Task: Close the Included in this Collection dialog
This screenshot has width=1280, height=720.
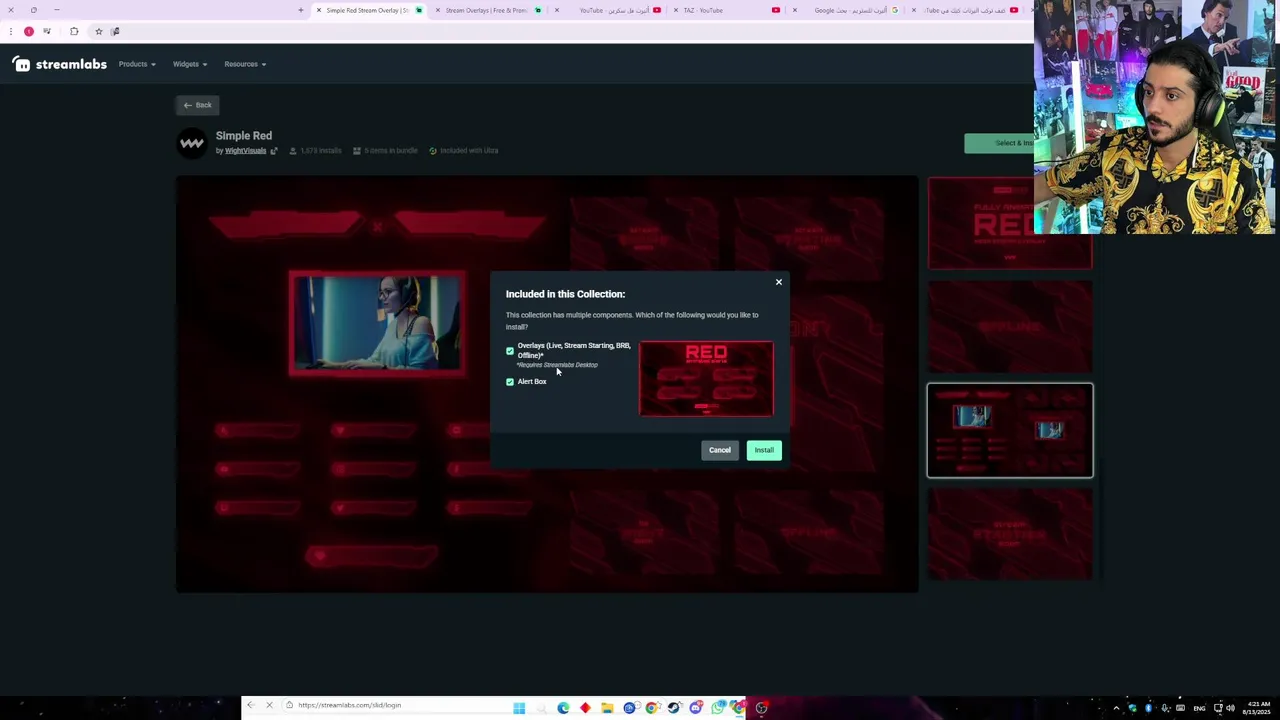Action: click(x=779, y=282)
